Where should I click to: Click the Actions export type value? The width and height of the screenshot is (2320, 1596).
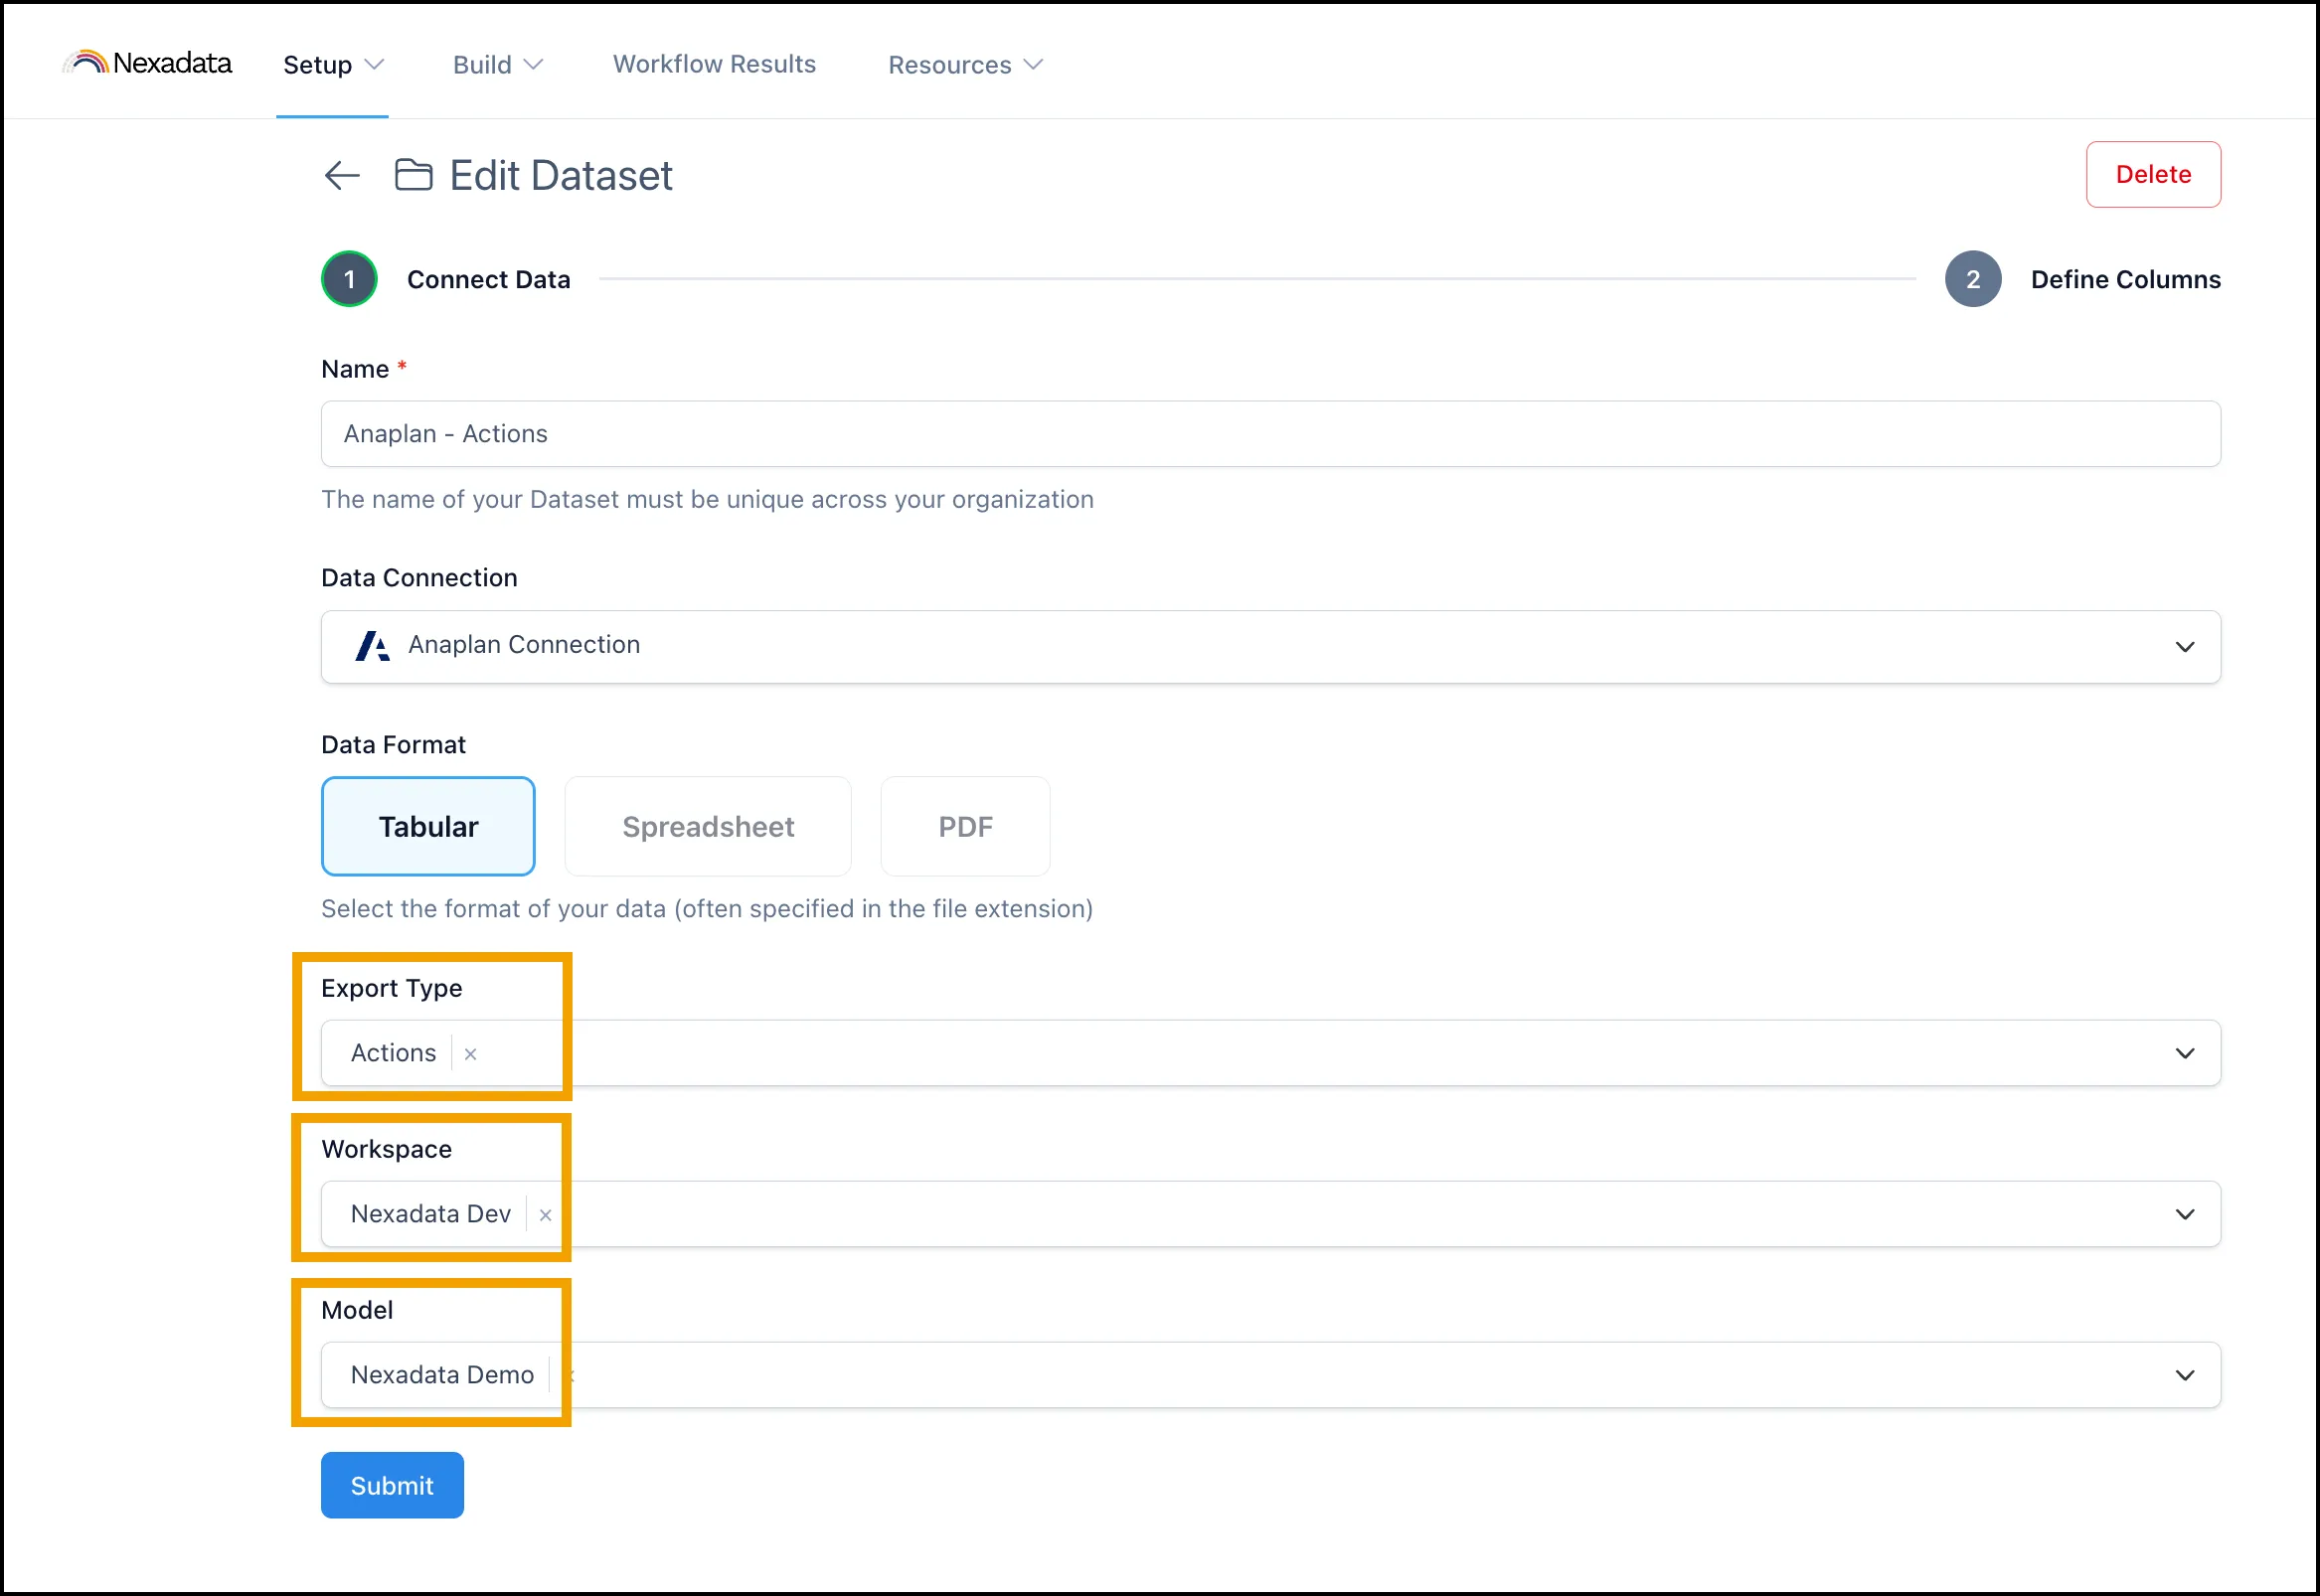click(x=393, y=1053)
